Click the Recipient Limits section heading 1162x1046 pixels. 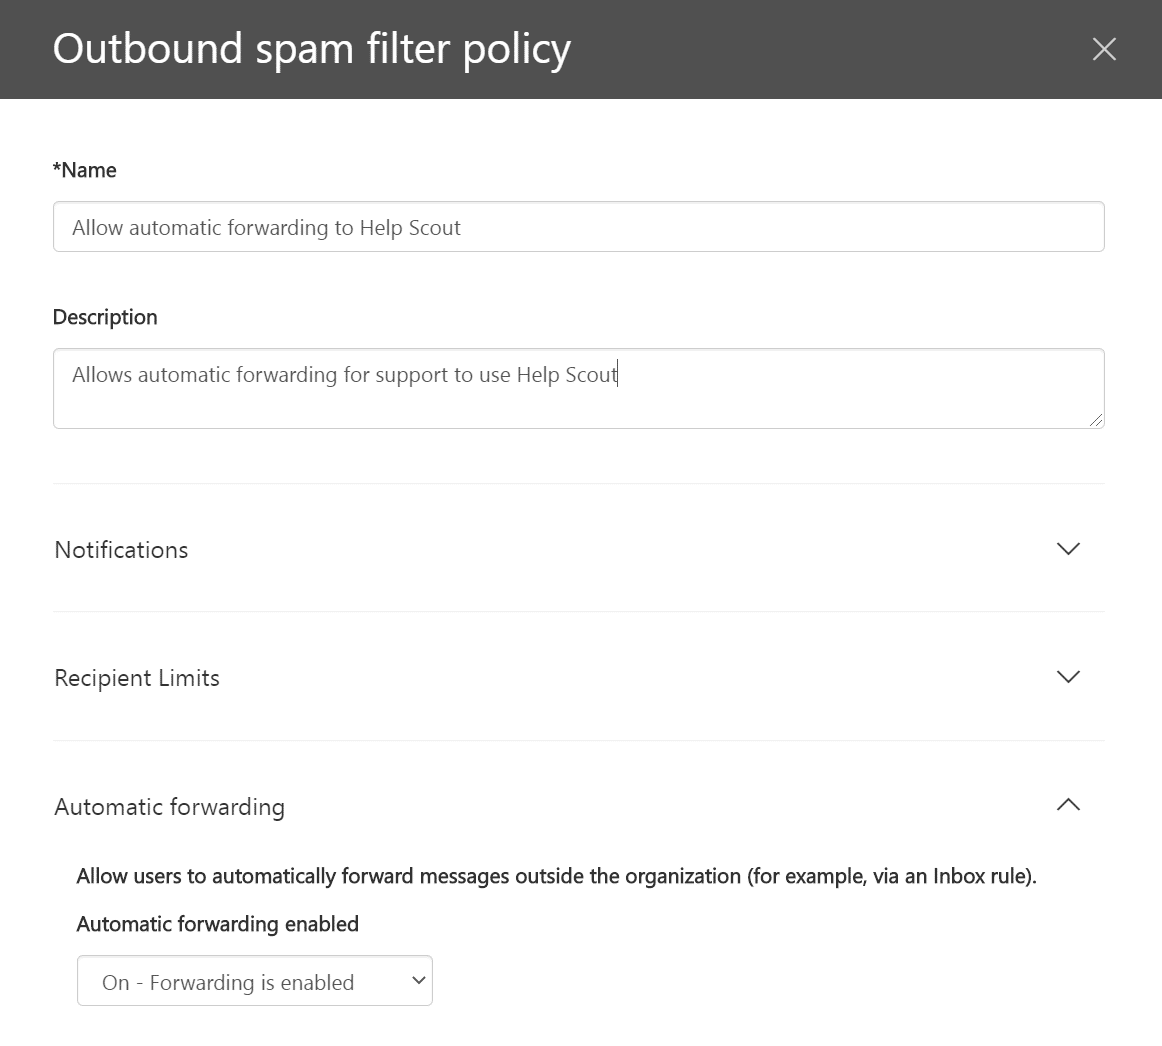pos(137,678)
